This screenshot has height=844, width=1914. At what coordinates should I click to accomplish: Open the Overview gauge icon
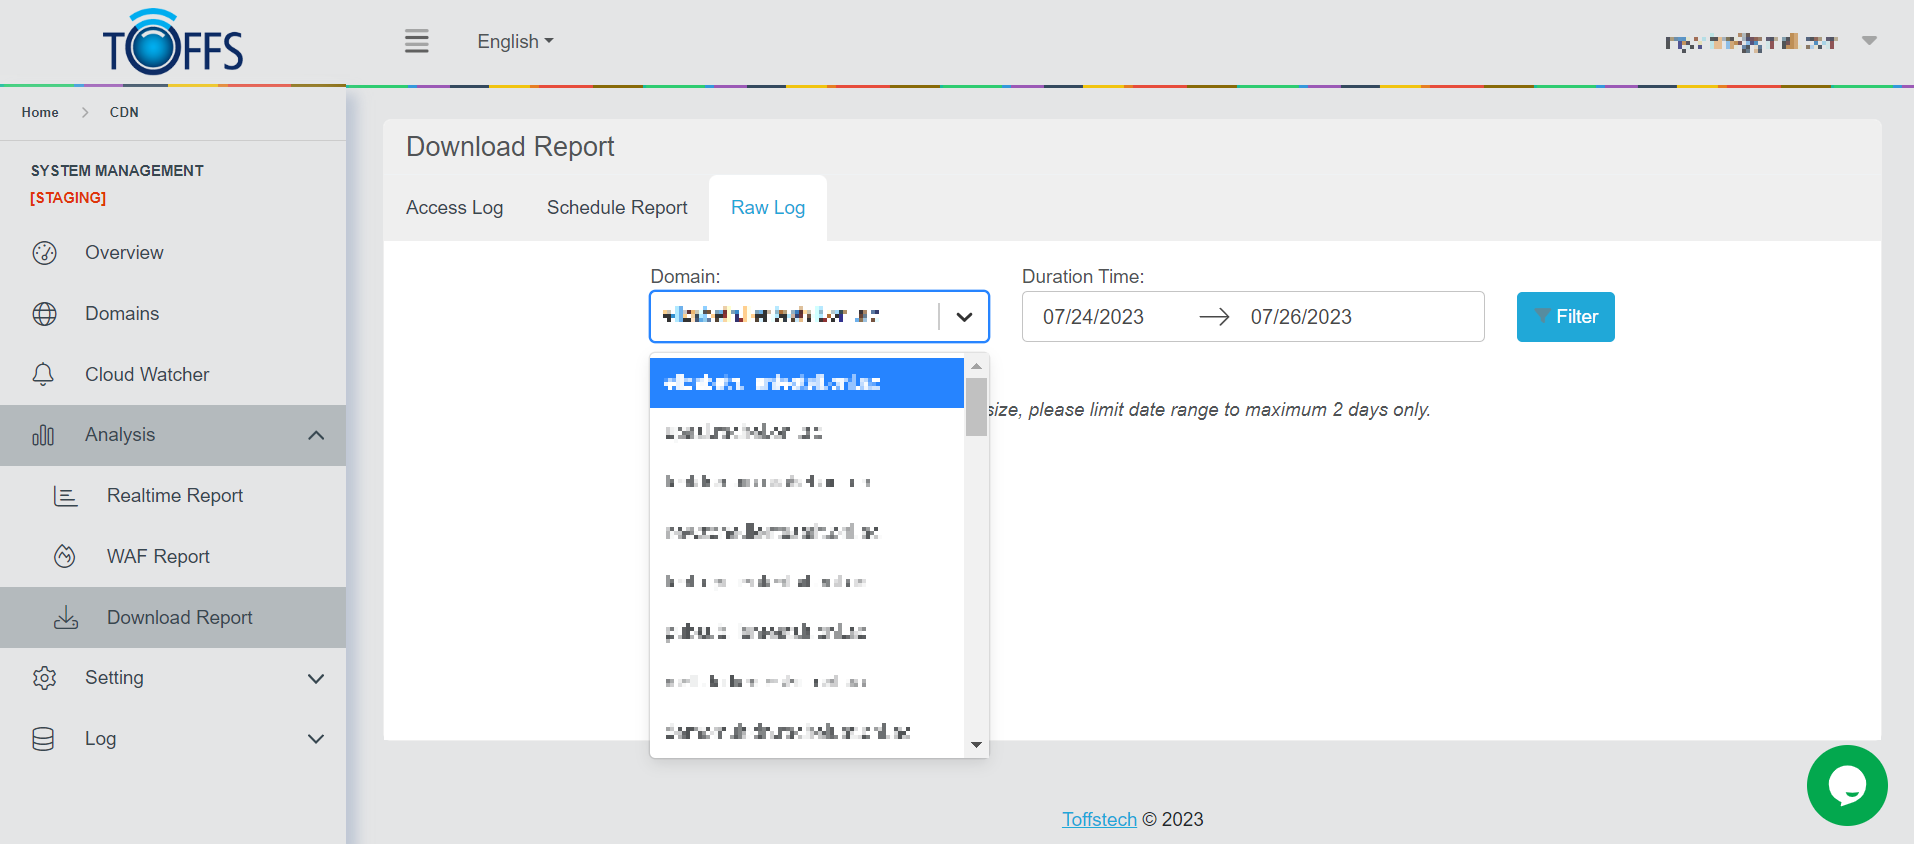coord(44,253)
